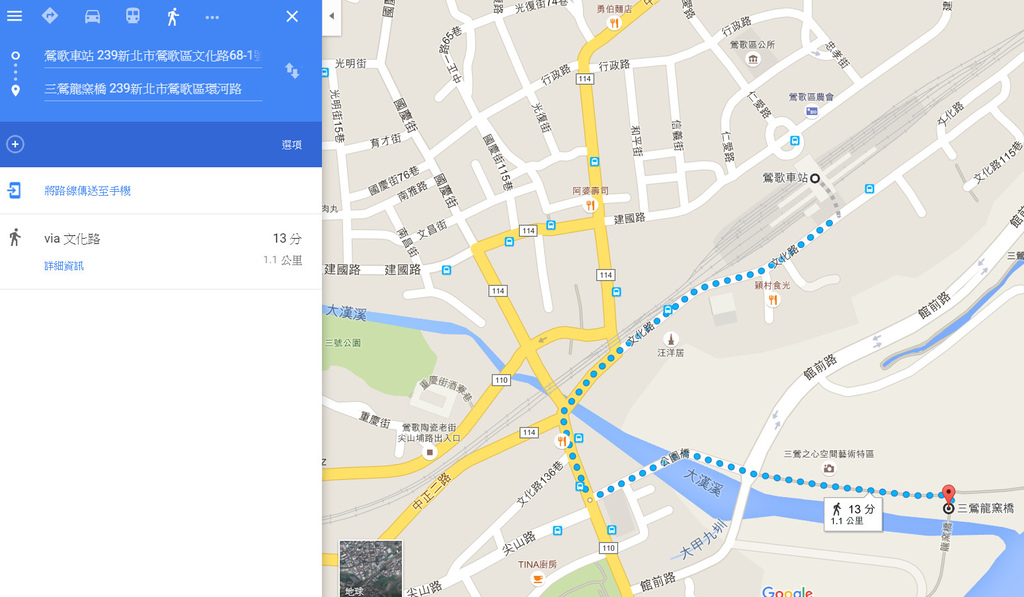The width and height of the screenshot is (1024, 597).
Task: Click the 阿婆壽司 restaurant icon
Action: pos(591,205)
